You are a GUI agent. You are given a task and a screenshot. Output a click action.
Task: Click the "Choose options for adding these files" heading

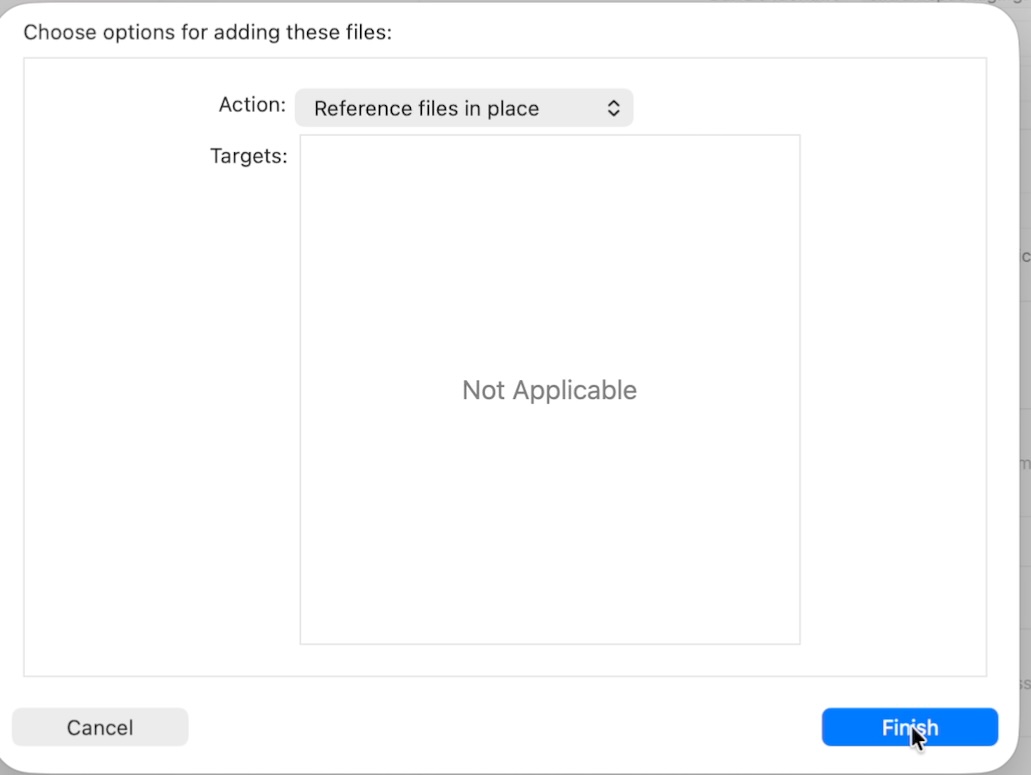[207, 32]
